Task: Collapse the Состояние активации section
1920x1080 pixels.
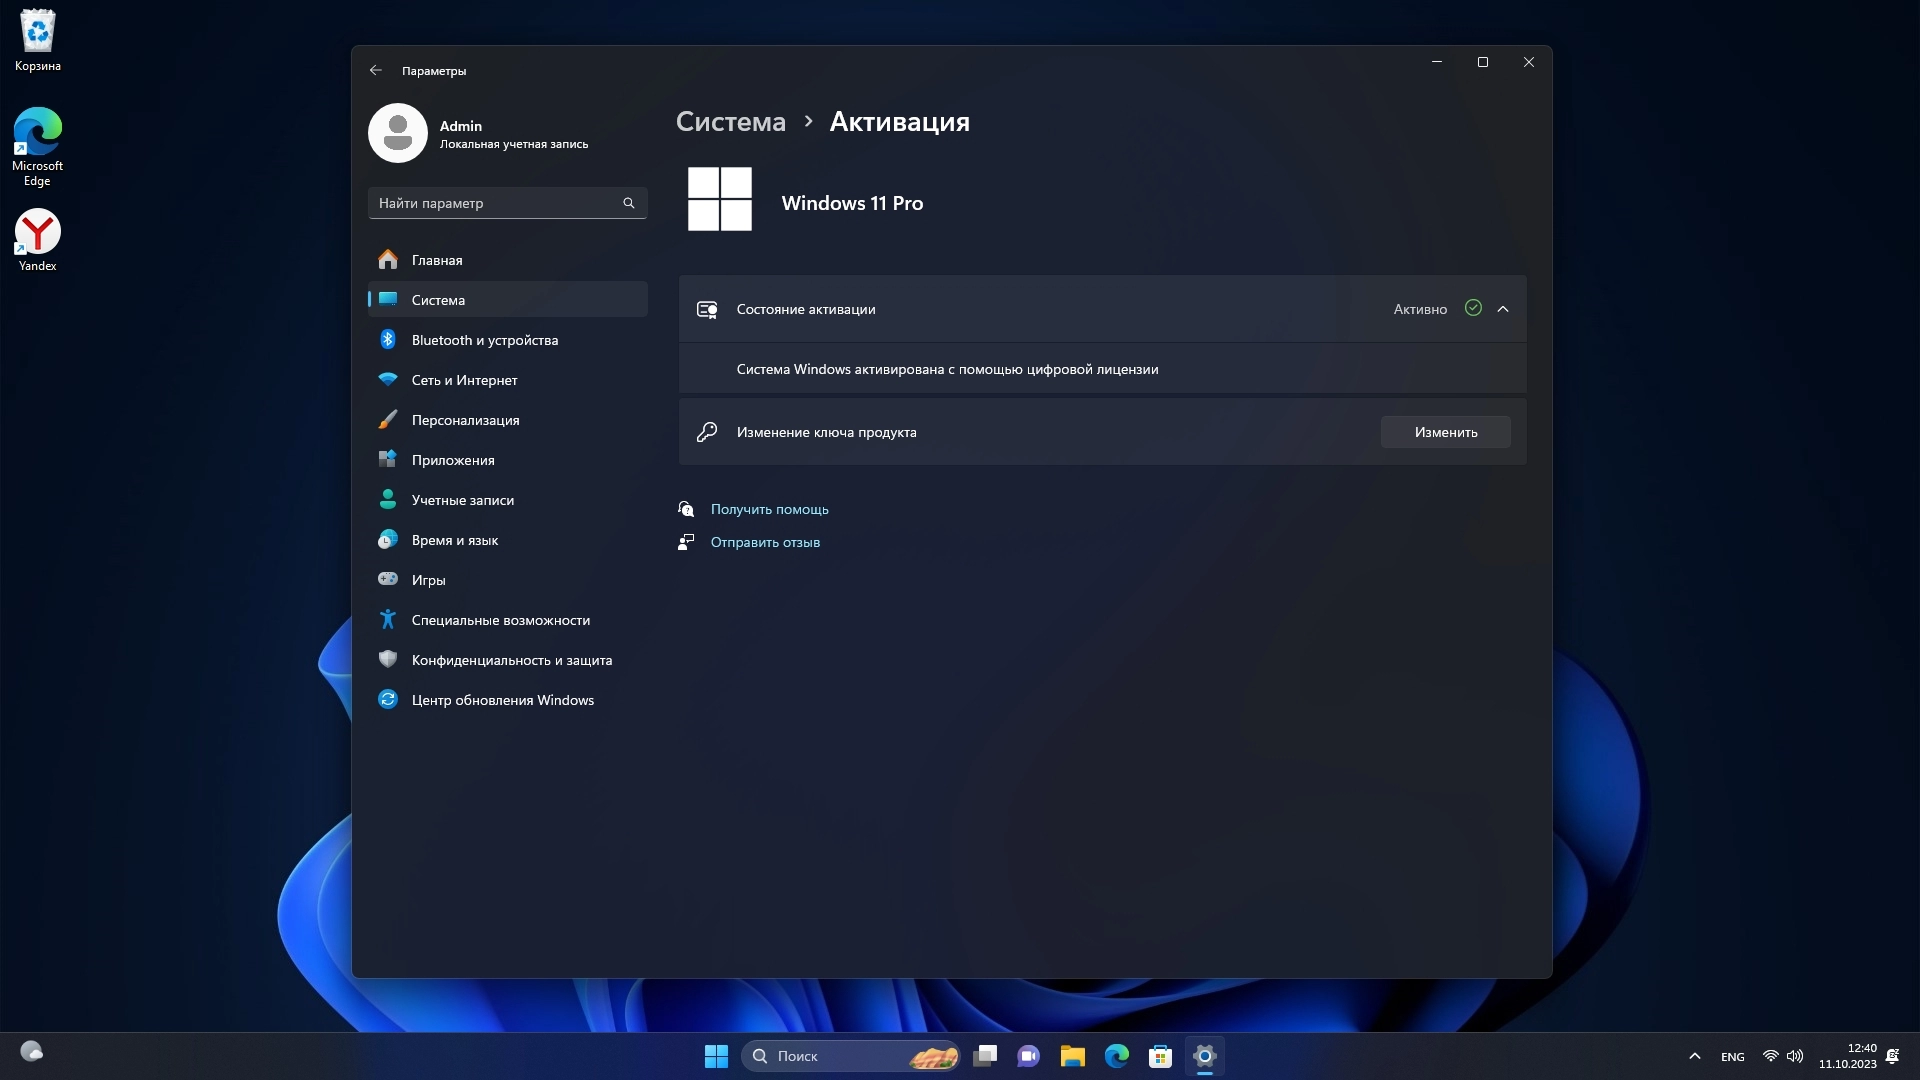Action: click(x=1502, y=309)
